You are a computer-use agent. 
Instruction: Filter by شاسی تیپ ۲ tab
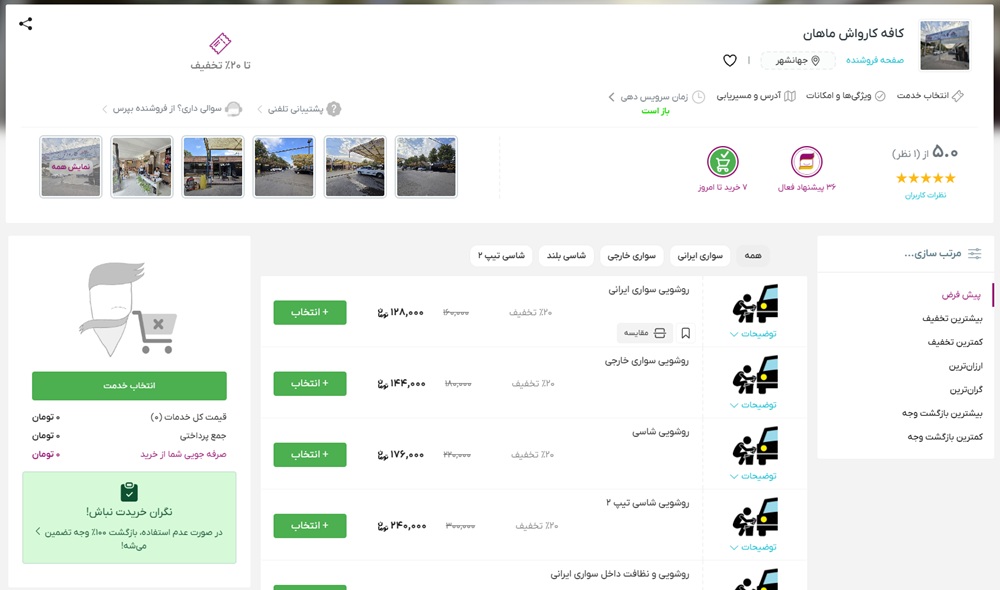pyautogui.click(x=501, y=256)
